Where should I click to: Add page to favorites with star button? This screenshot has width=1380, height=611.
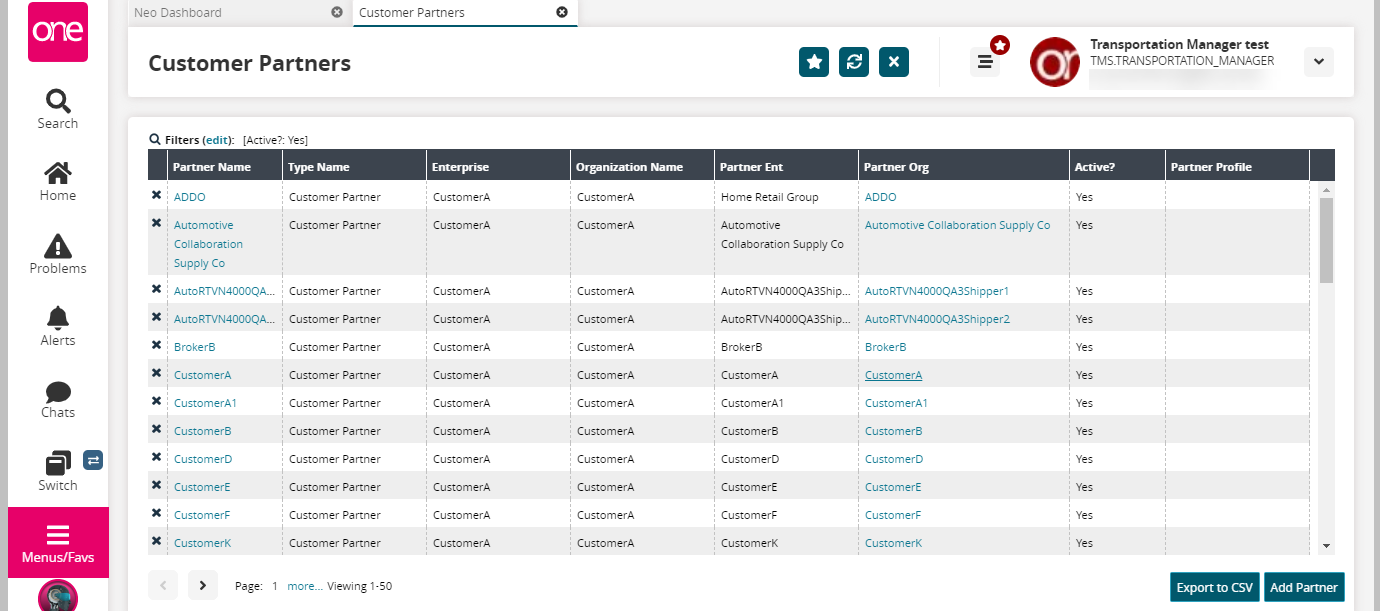tap(814, 62)
